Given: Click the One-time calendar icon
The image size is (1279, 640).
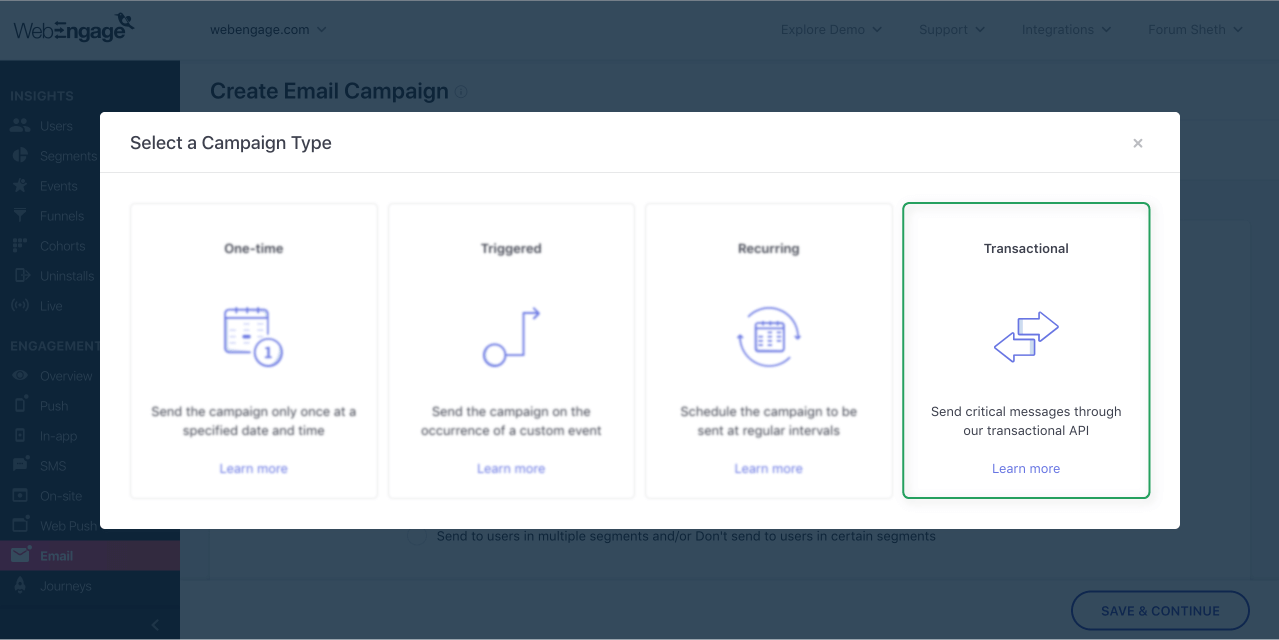Looking at the screenshot, I should point(253,336).
